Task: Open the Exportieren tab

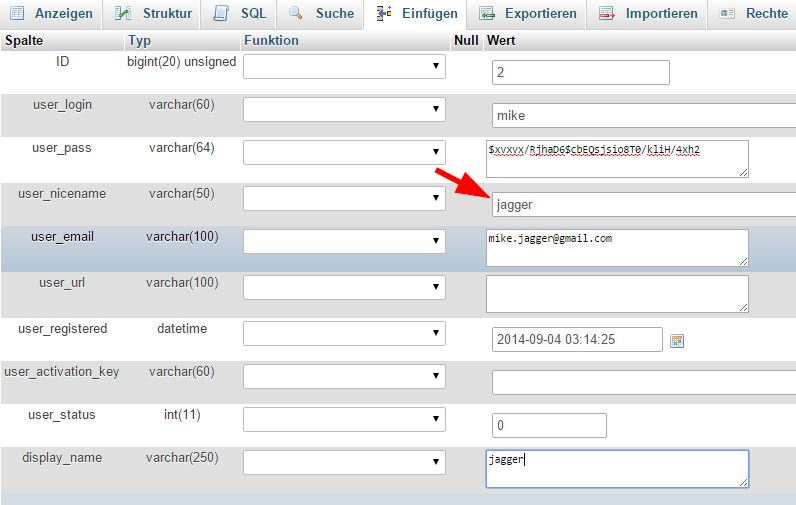Action: [x=540, y=14]
